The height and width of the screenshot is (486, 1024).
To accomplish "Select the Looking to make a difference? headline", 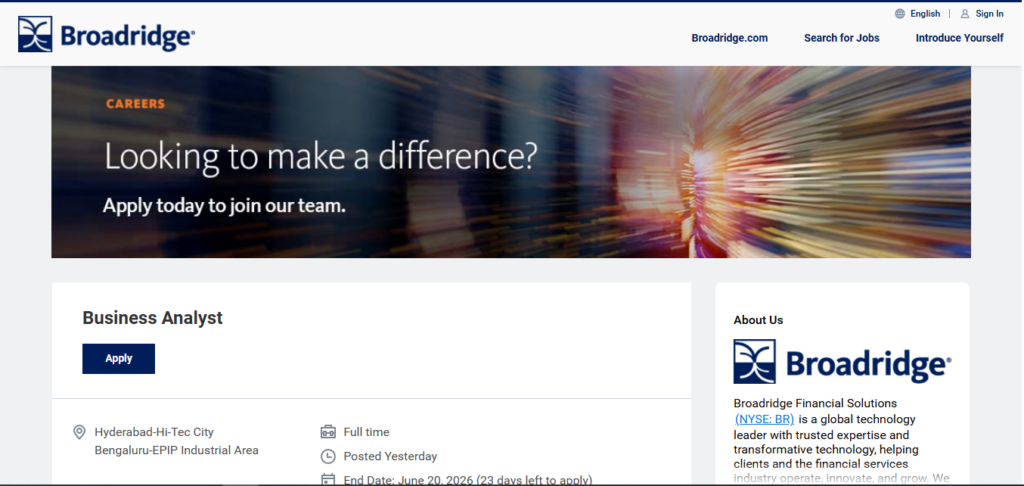I will (x=321, y=157).
